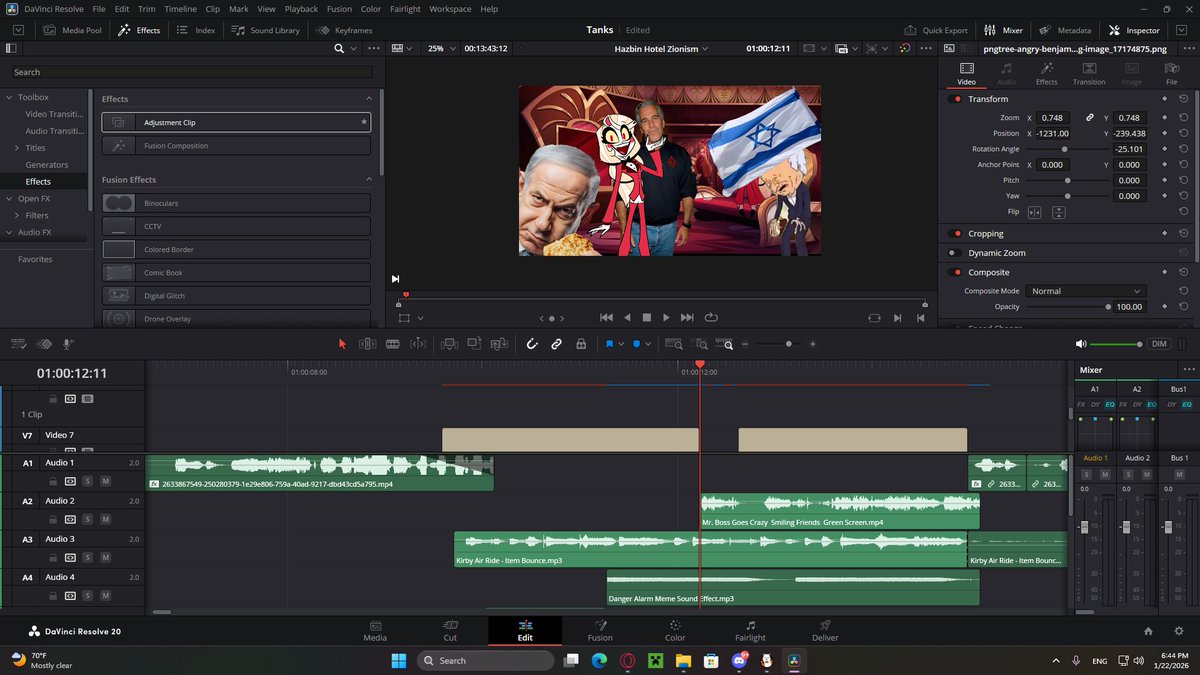
Task: Toggle Zoom X/Y link chain icon
Action: [1090, 118]
